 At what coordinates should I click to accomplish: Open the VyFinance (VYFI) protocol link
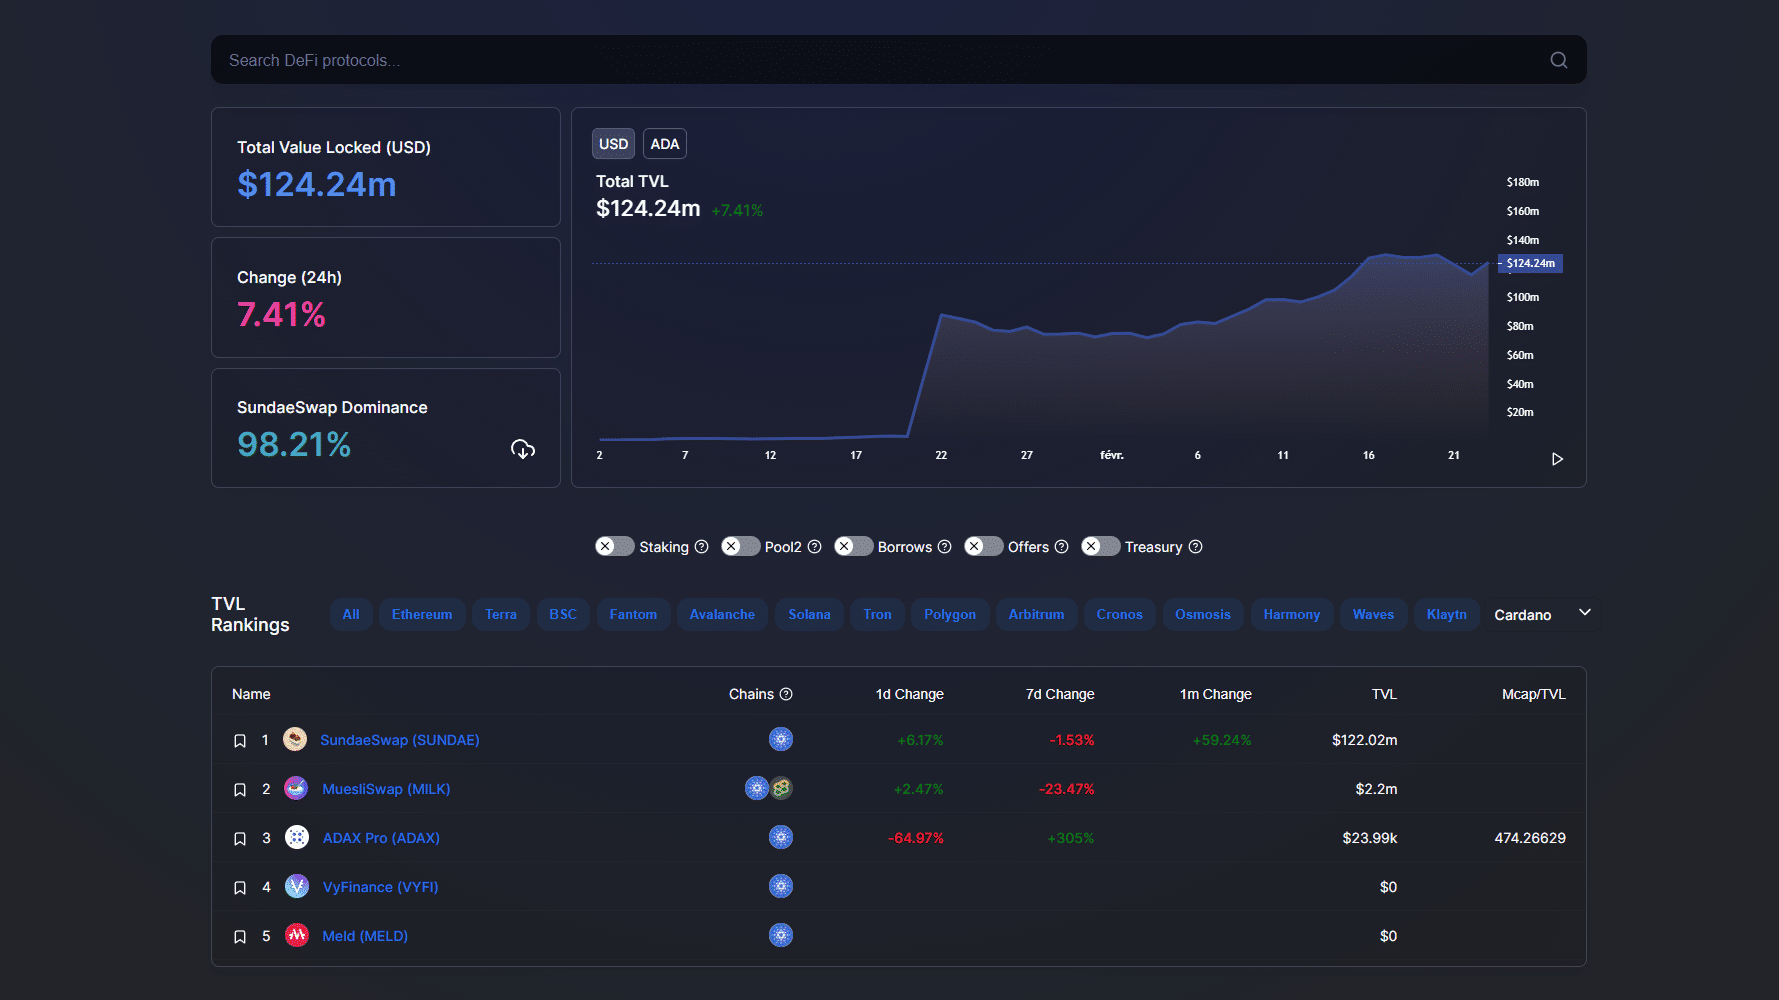click(380, 887)
